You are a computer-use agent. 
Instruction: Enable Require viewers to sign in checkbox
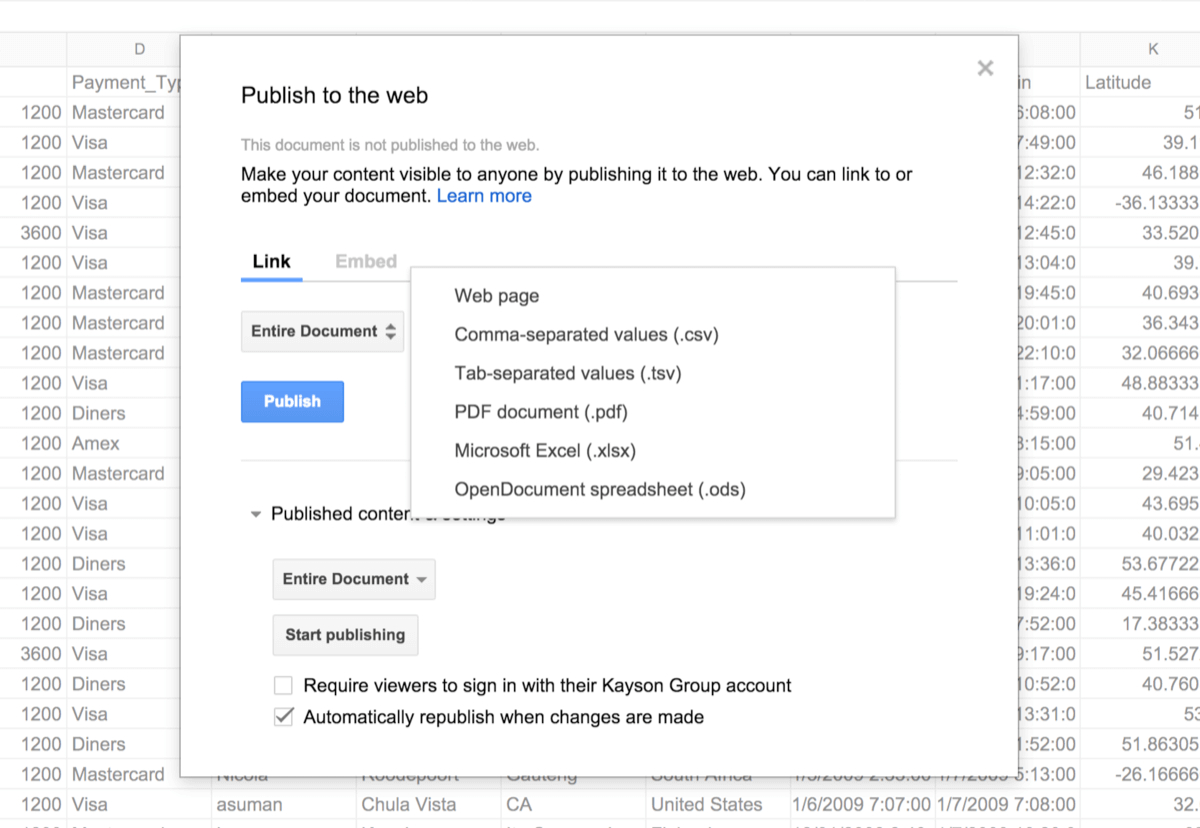(284, 686)
